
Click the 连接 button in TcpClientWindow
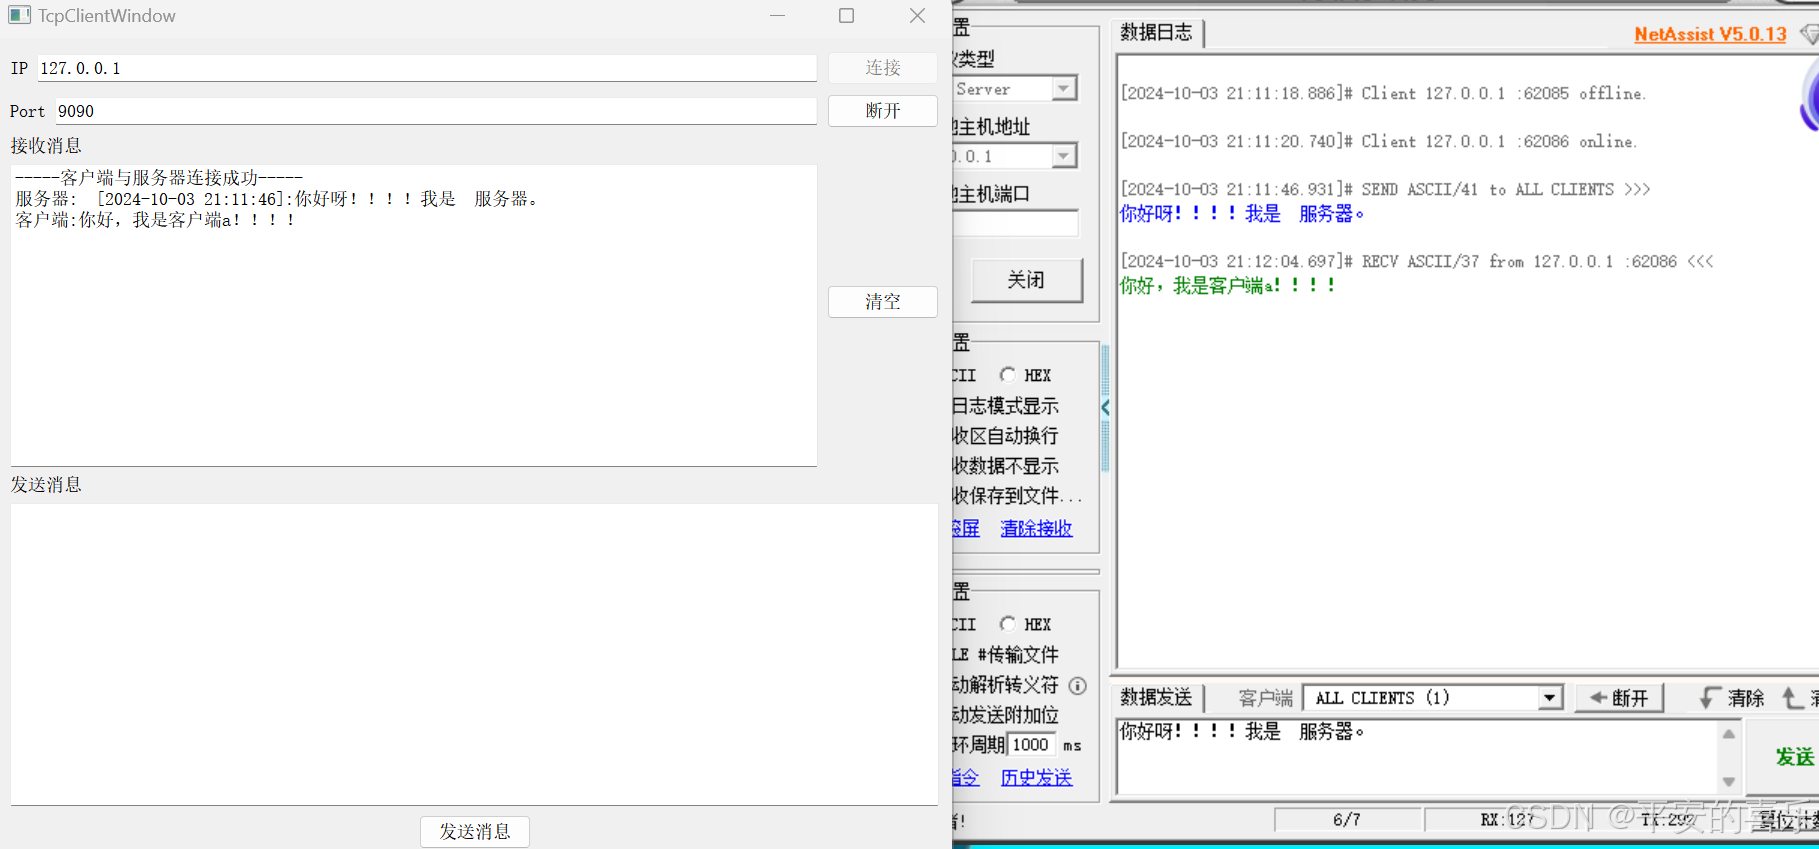882,68
